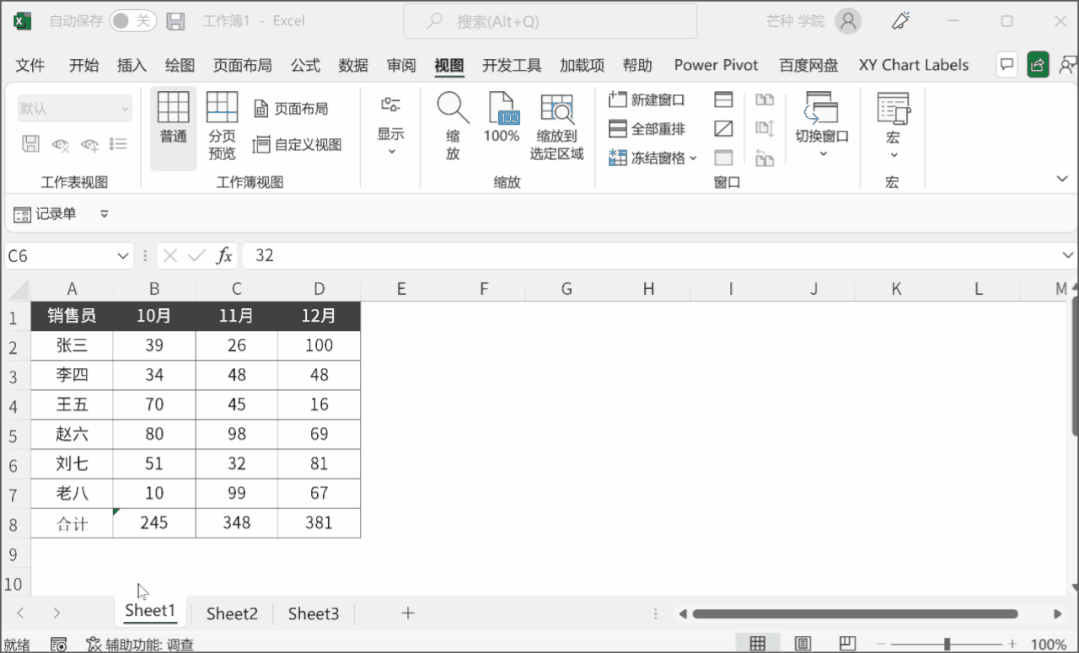Toggle the AutoSave (自动保存) switch
The width and height of the screenshot is (1079, 653).
(132, 21)
